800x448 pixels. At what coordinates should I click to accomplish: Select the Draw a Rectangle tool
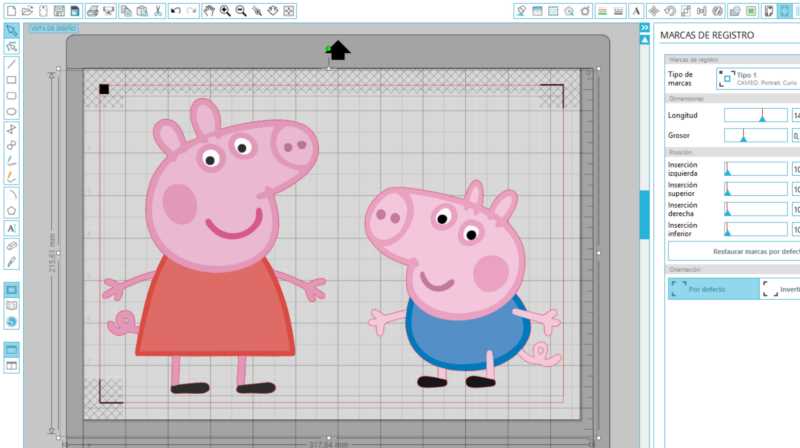(11, 80)
